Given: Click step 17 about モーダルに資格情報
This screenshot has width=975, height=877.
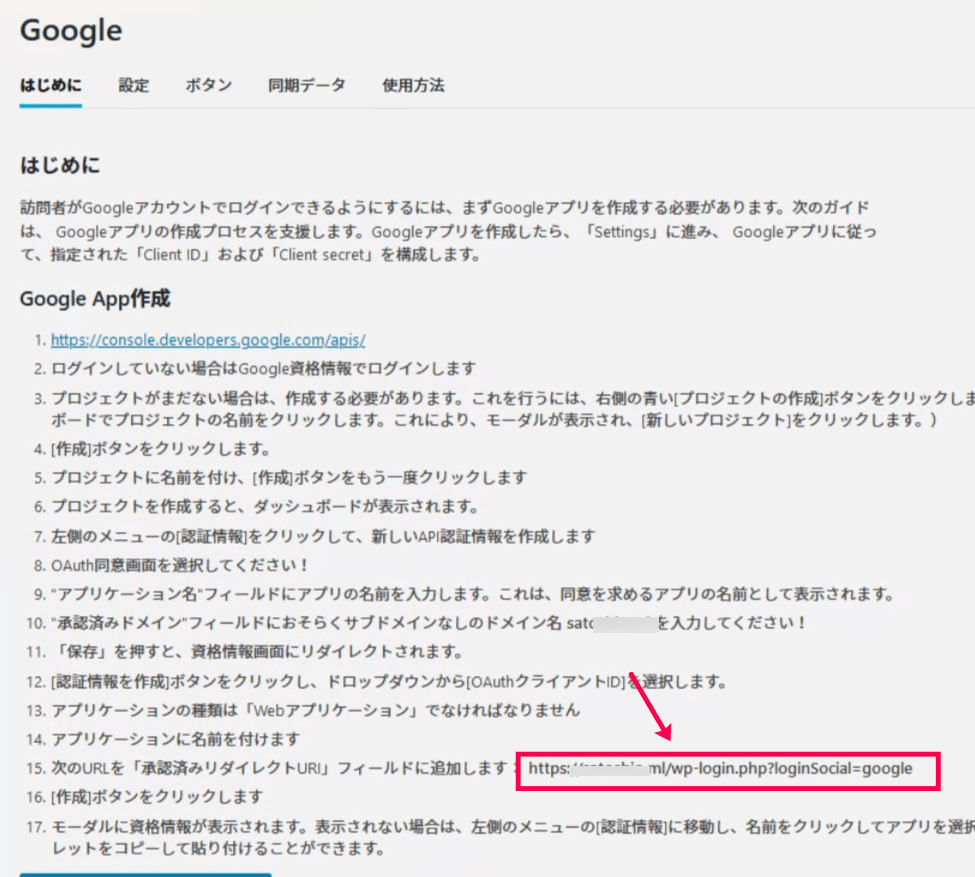Looking at the screenshot, I should pos(513,837).
